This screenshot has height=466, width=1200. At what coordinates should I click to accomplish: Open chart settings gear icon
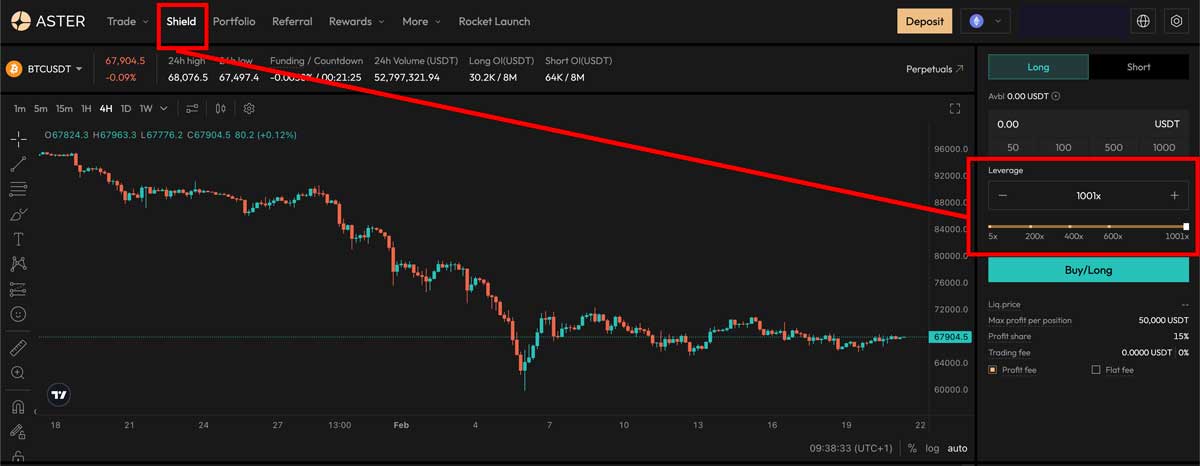point(249,109)
